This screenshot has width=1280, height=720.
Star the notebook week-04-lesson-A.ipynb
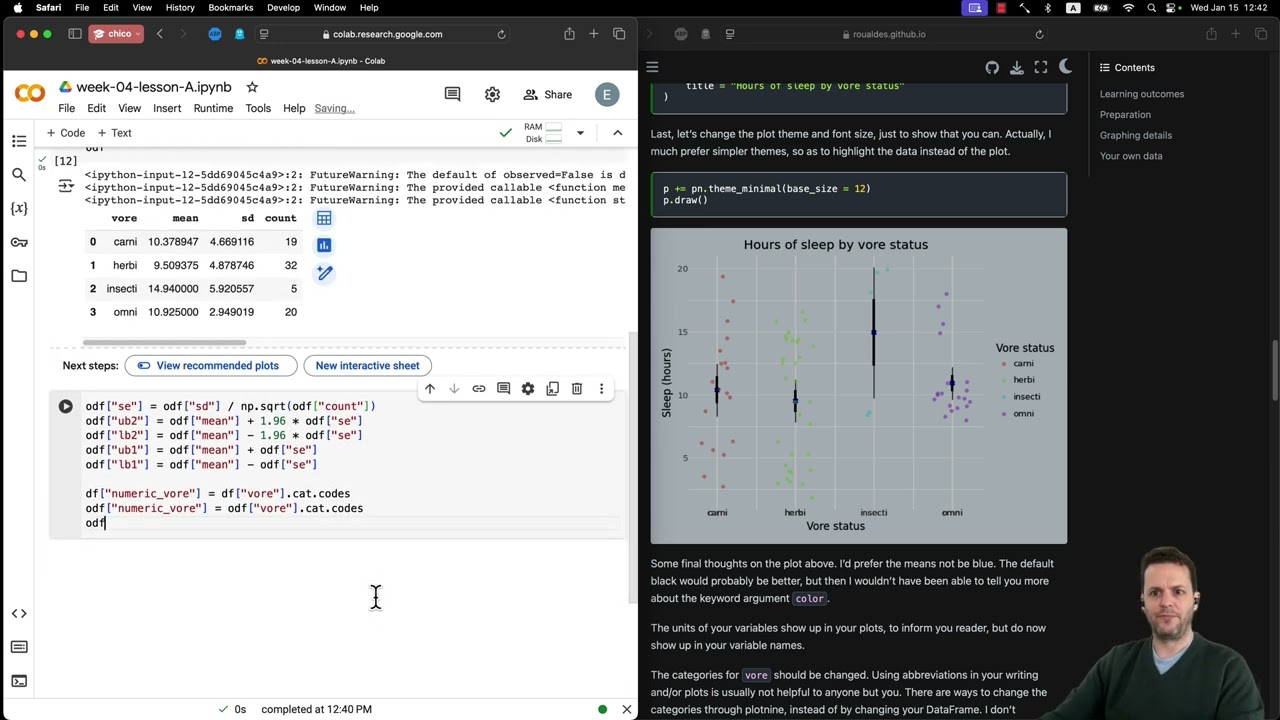click(252, 87)
